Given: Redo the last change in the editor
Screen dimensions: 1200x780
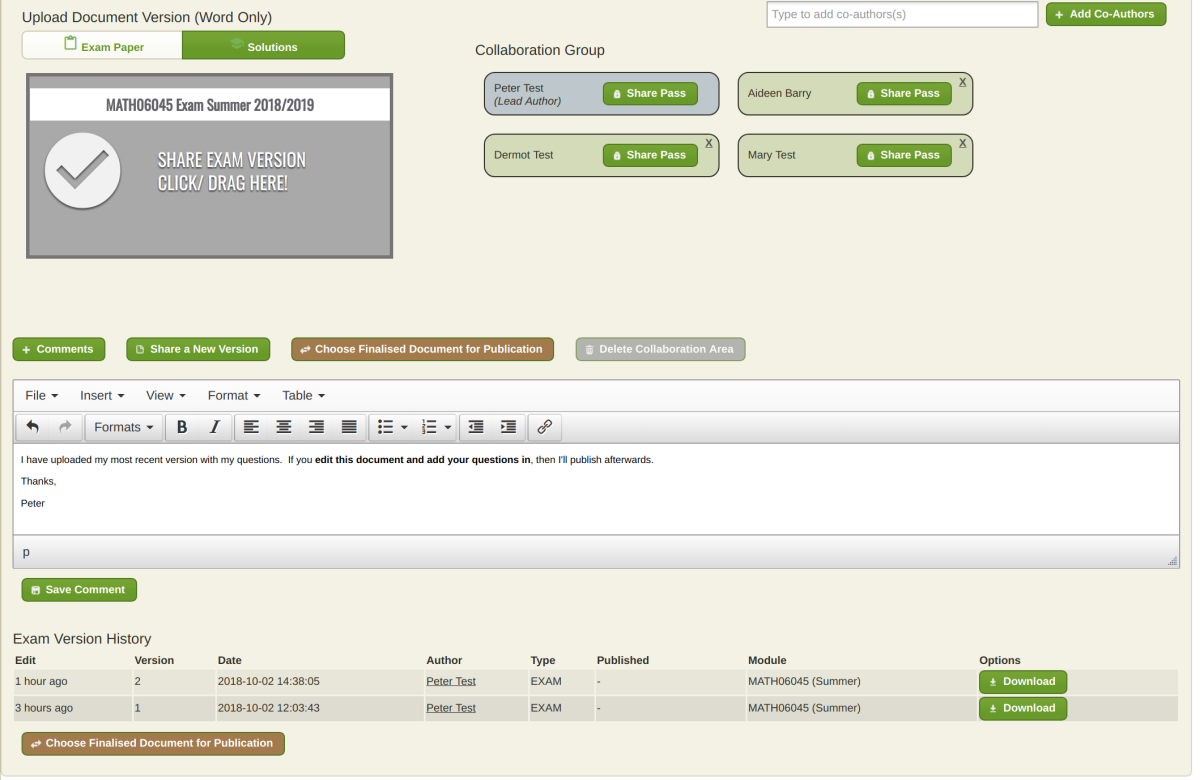Looking at the screenshot, I should pyautogui.click(x=62, y=427).
